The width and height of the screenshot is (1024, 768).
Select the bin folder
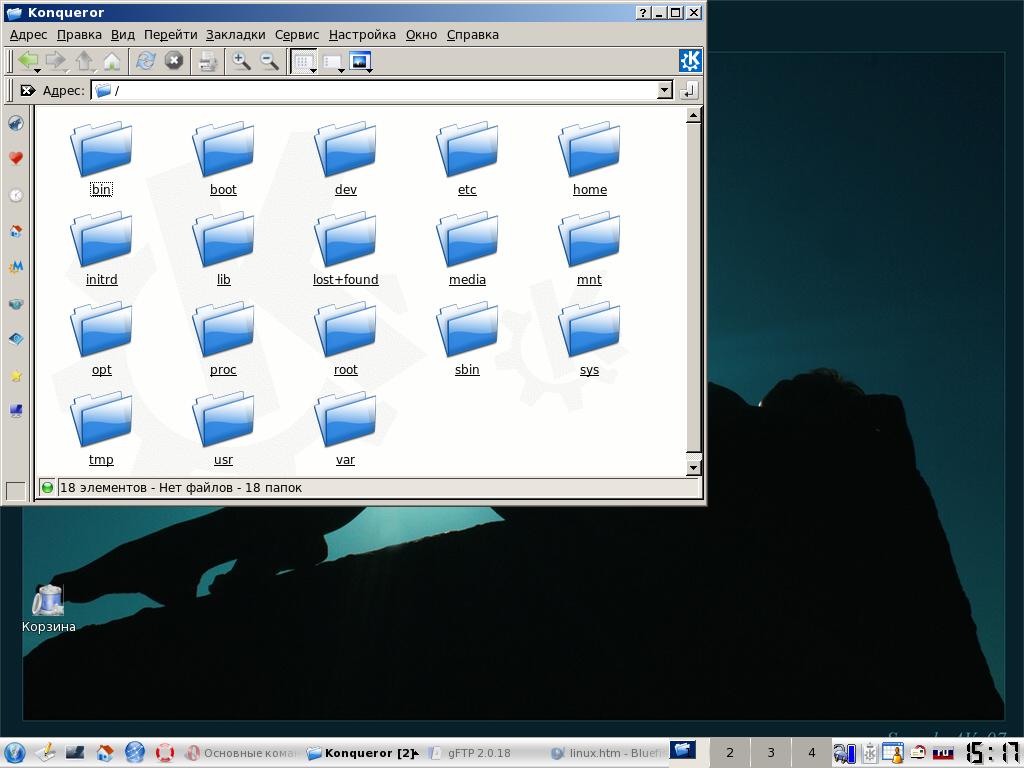click(x=101, y=159)
